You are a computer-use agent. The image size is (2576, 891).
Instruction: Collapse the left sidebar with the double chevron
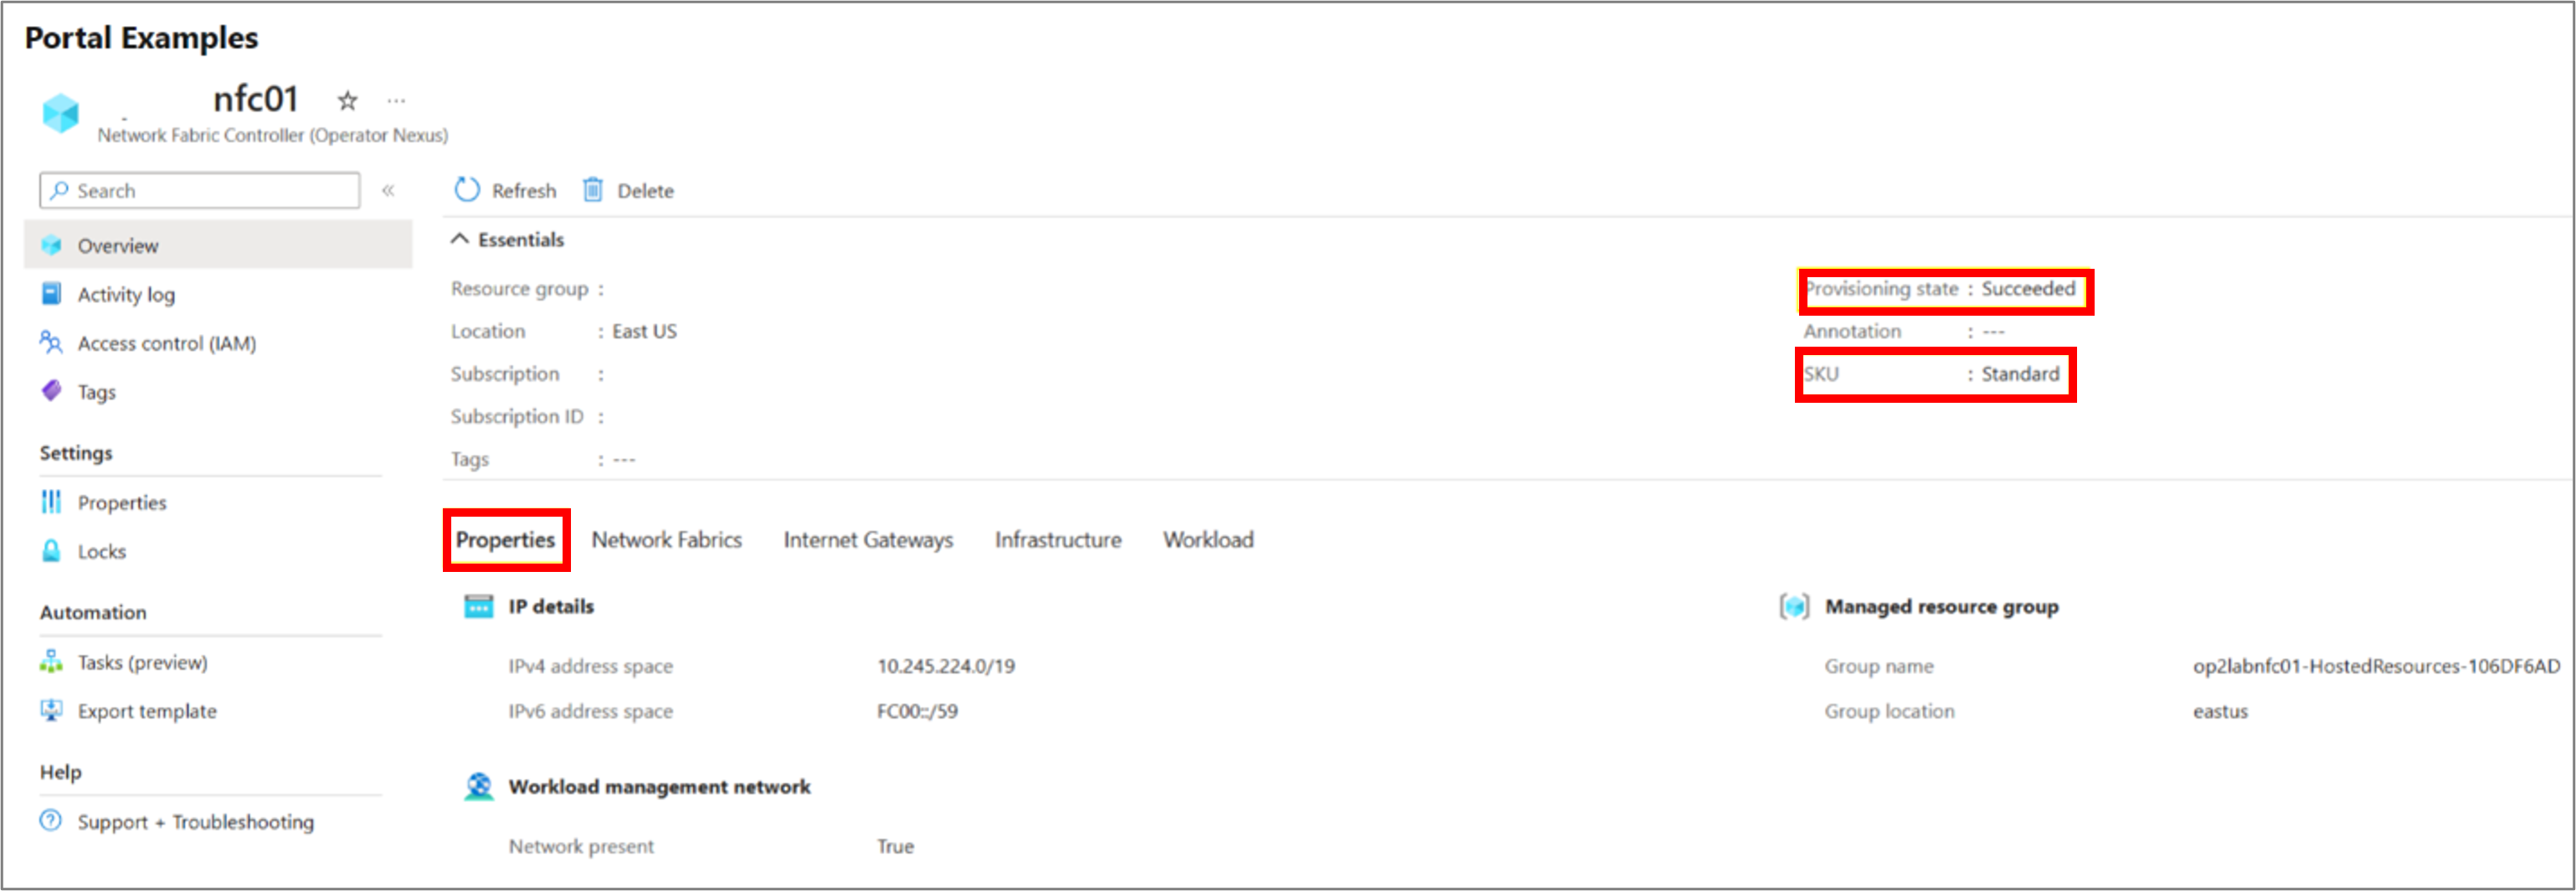click(x=389, y=190)
